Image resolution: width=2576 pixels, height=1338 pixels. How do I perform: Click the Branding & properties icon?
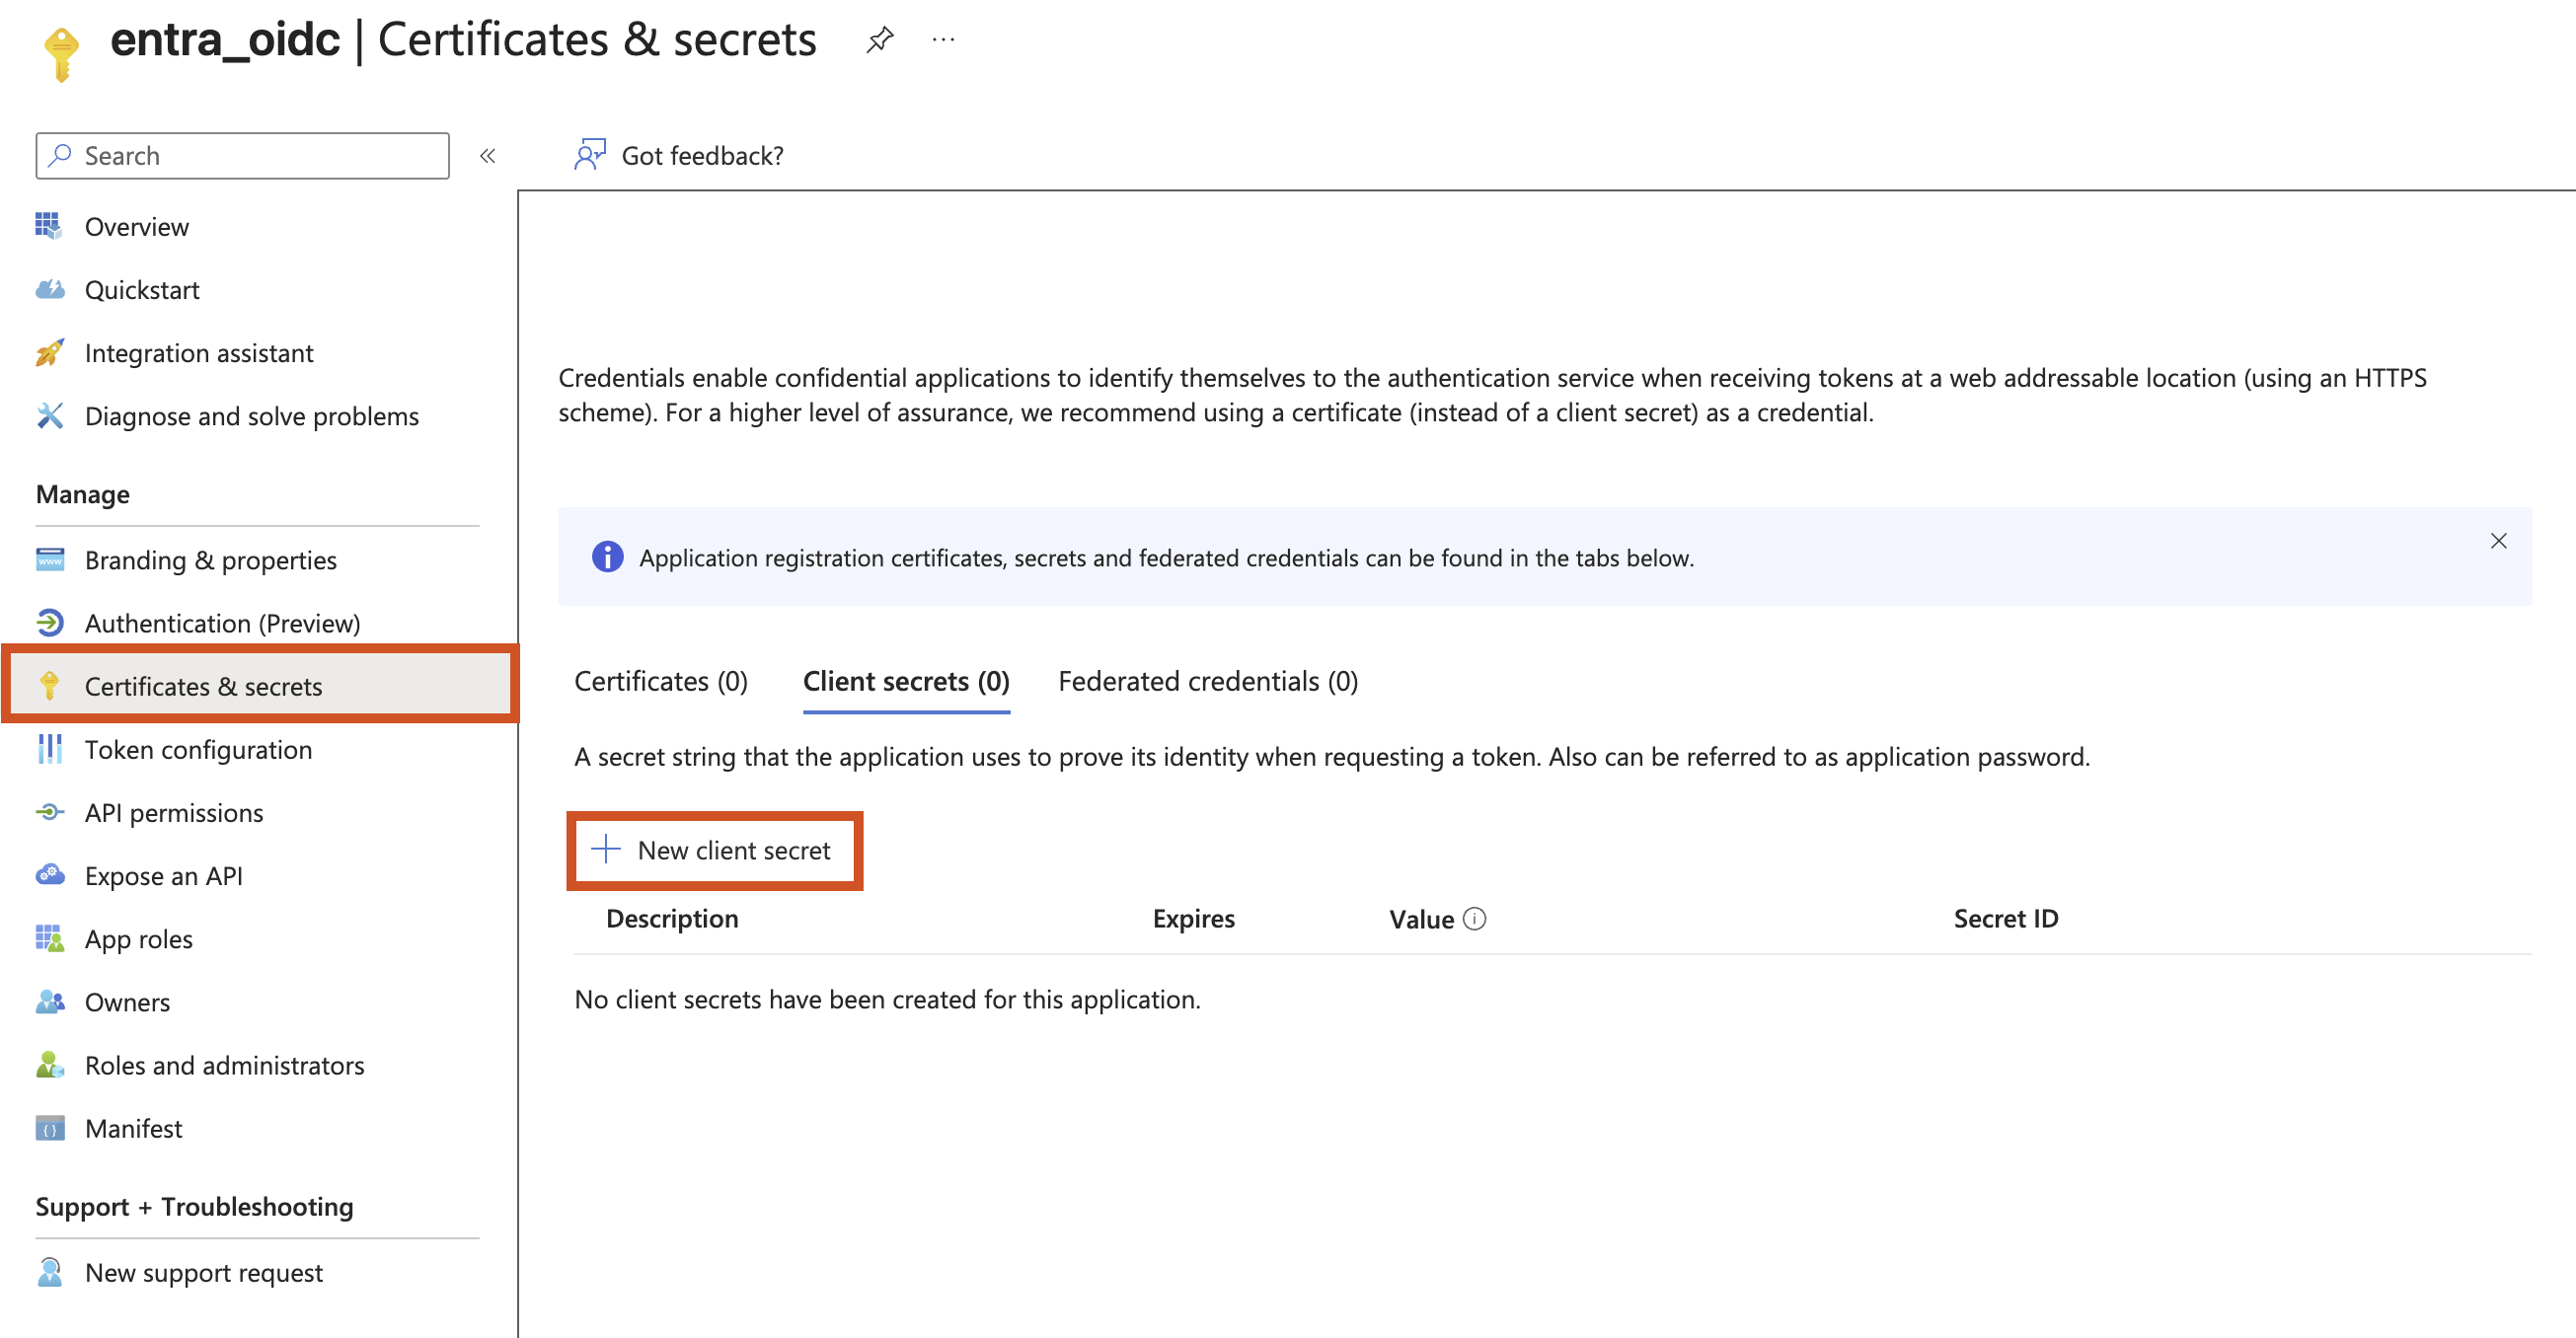(50, 559)
